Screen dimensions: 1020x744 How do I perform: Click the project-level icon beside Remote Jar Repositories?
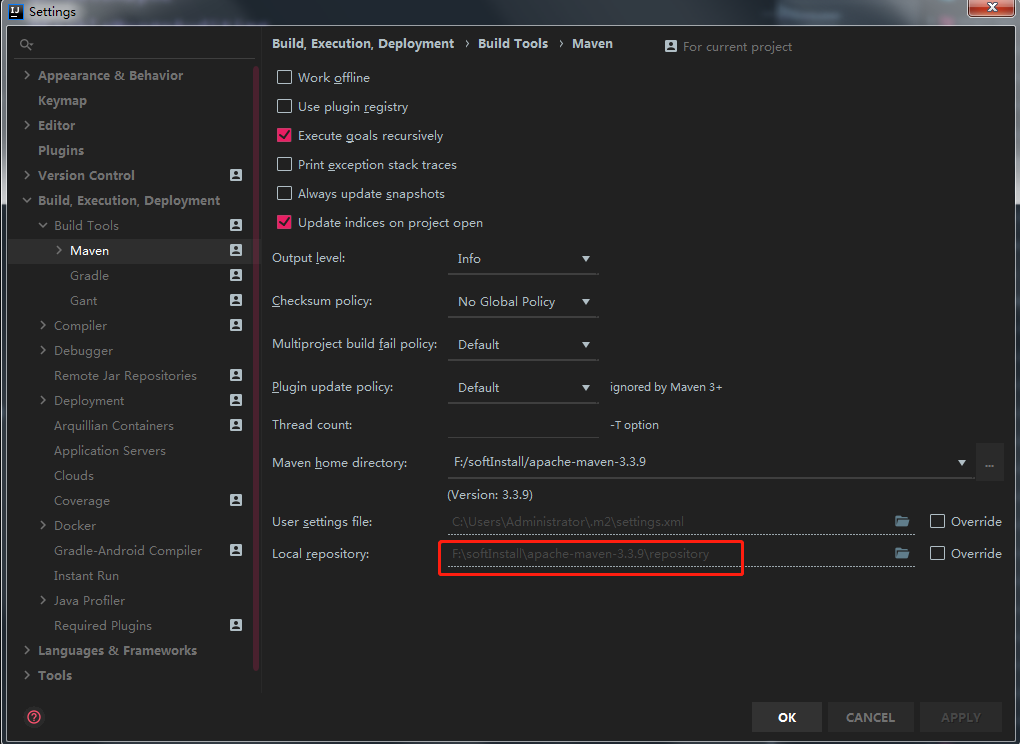pyautogui.click(x=236, y=375)
